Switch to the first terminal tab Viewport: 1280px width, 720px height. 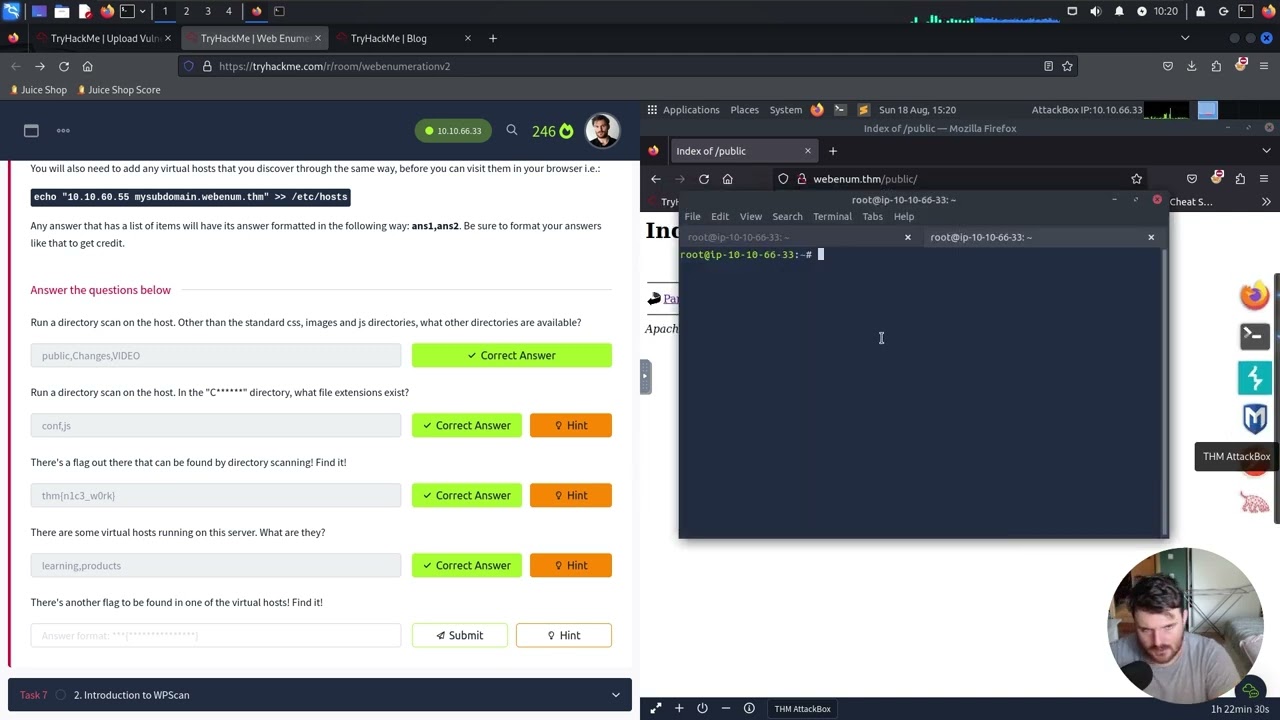click(800, 237)
